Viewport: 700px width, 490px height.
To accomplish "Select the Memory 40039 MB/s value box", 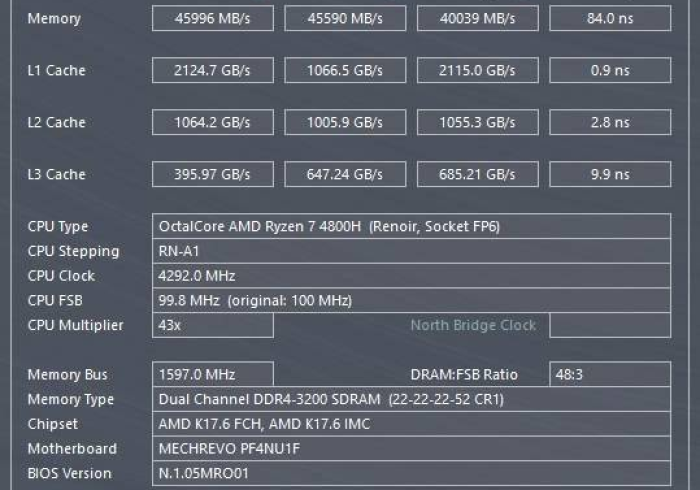I will (476, 18).
